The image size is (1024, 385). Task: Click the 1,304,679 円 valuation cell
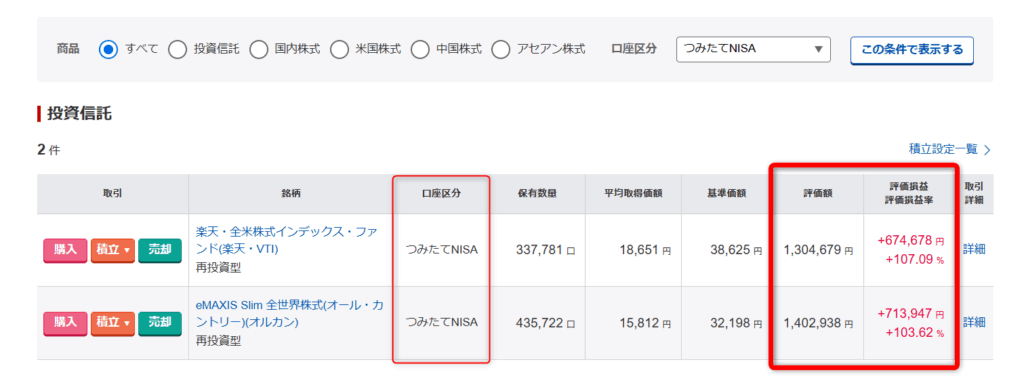818,250
